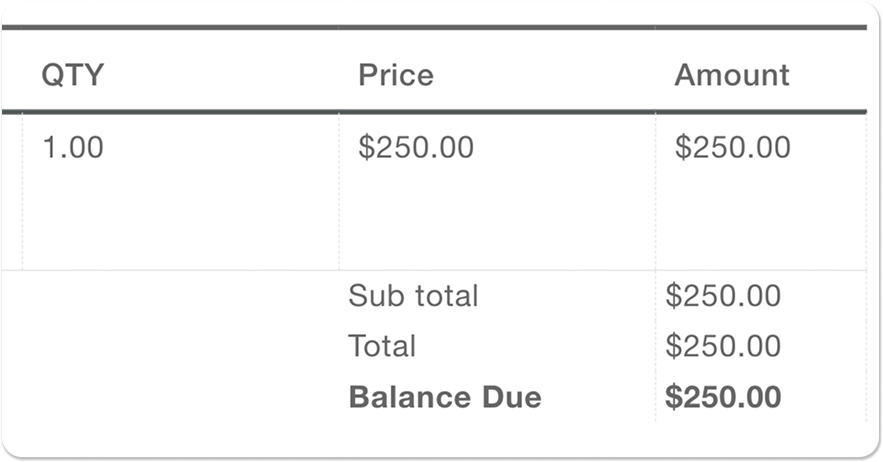Image resolution: width=883 pixels, height=462 pixels.
Task: Click the quantity value 1.00
Action: (x=73, y=147)
